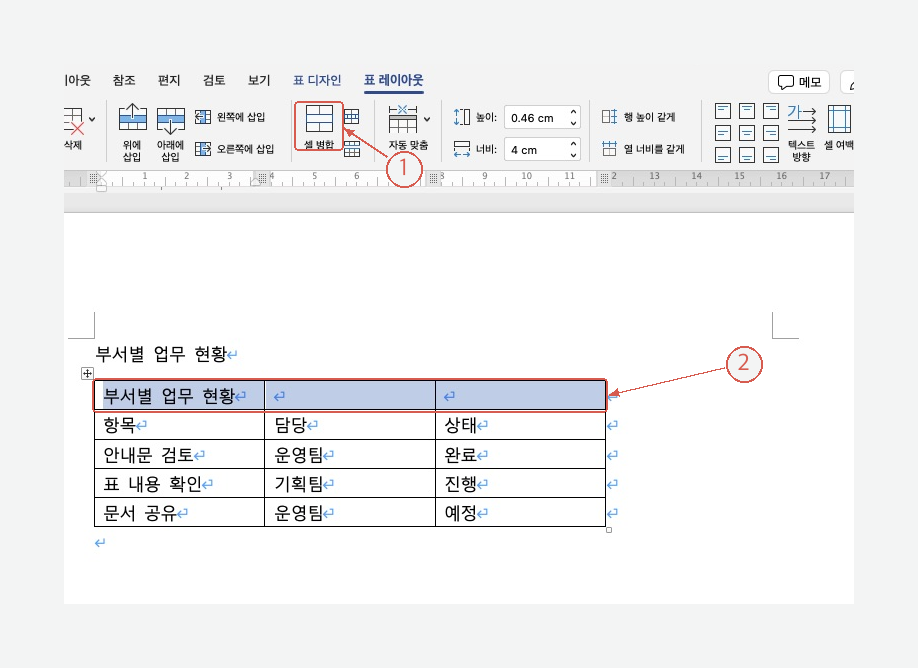Click the 메모 comment button
Screen dimensions: 918x668
(799, 82)
